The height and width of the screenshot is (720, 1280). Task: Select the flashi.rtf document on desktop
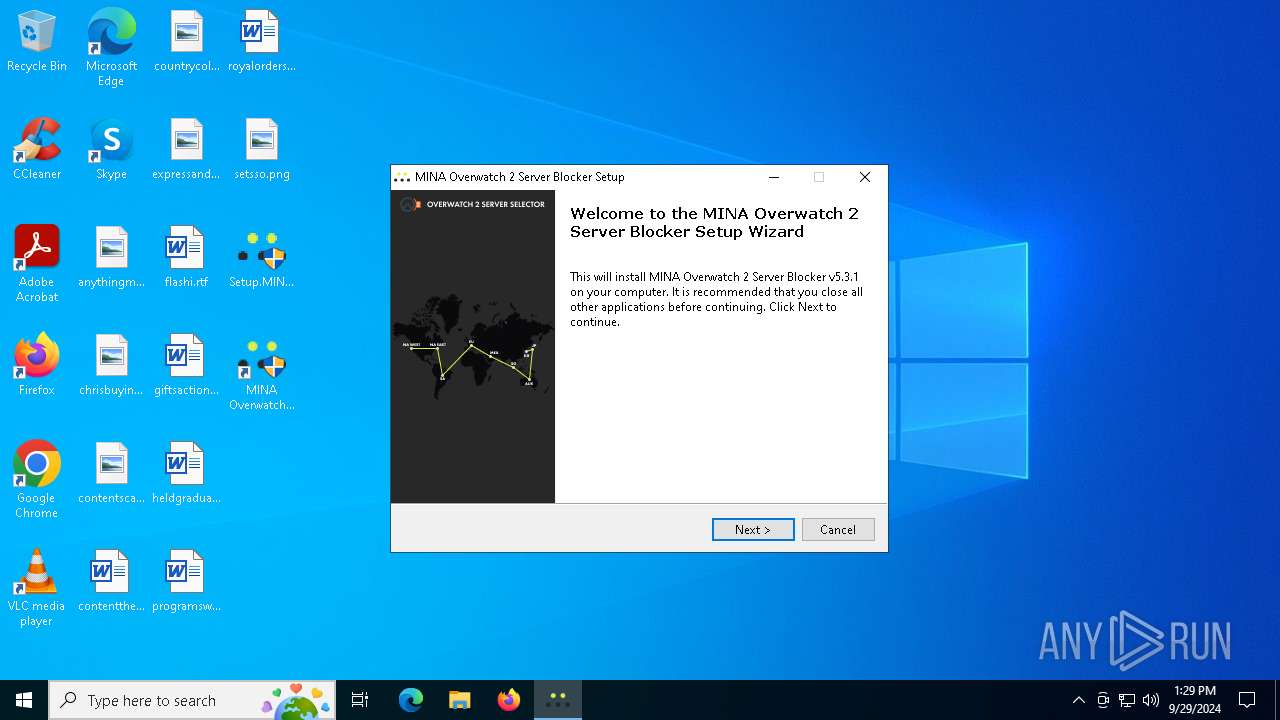(x=186, y=258)
